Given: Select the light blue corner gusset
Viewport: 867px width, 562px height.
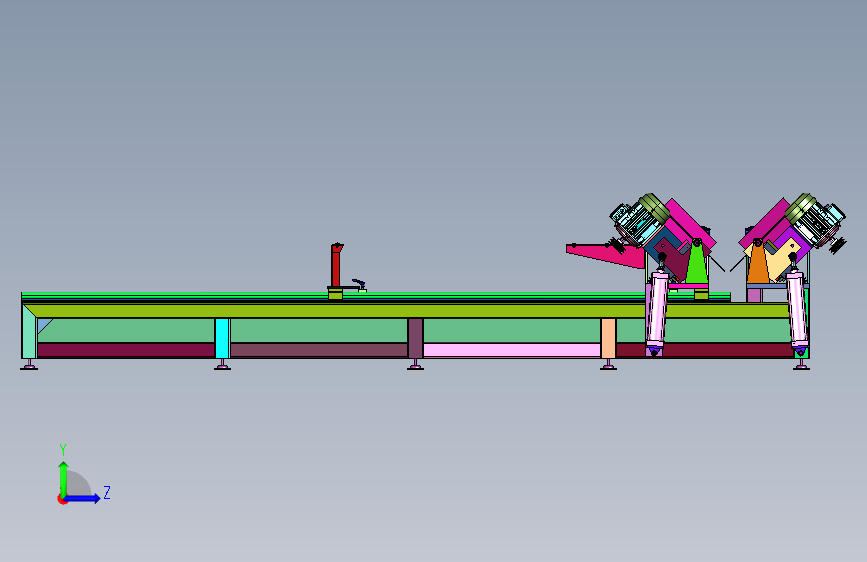Looking at the screenshot, I should point(43,325).
